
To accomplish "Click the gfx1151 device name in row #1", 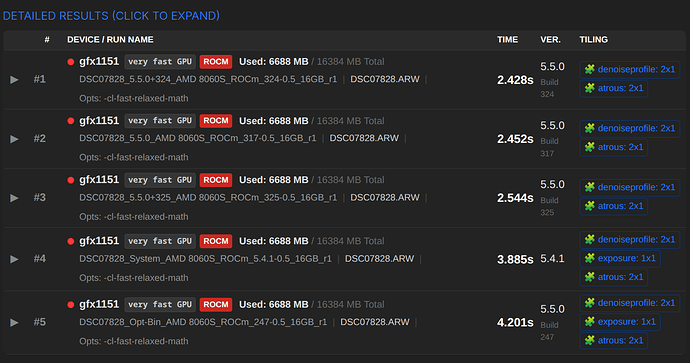I will point(99,62).
